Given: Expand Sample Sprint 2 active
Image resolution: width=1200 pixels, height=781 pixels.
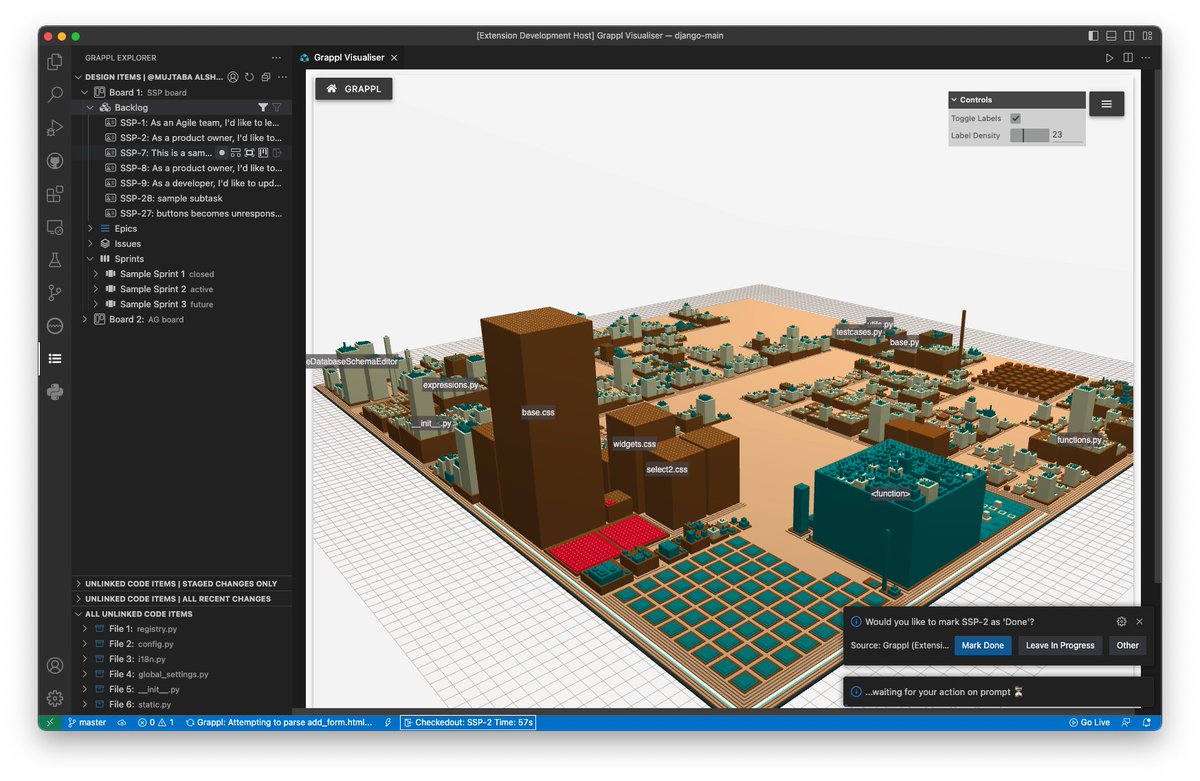Looking at the screenshot, I should point(96,289).
